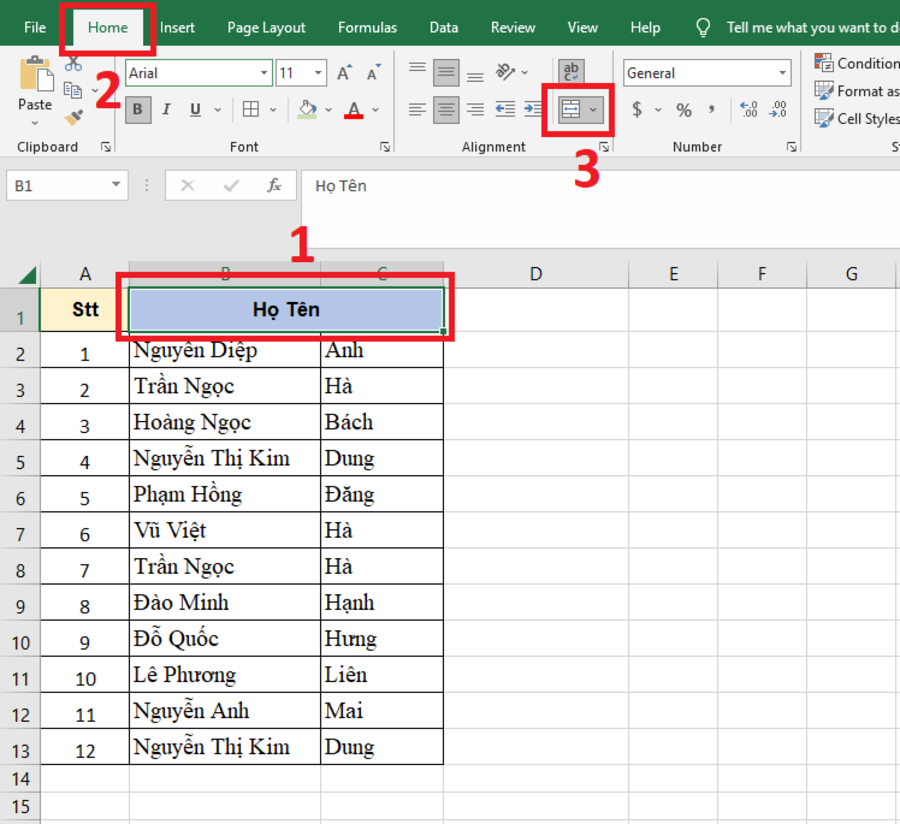900x824 pixels.
Task: Apply fill color bucket
Action: click(307, 109)
